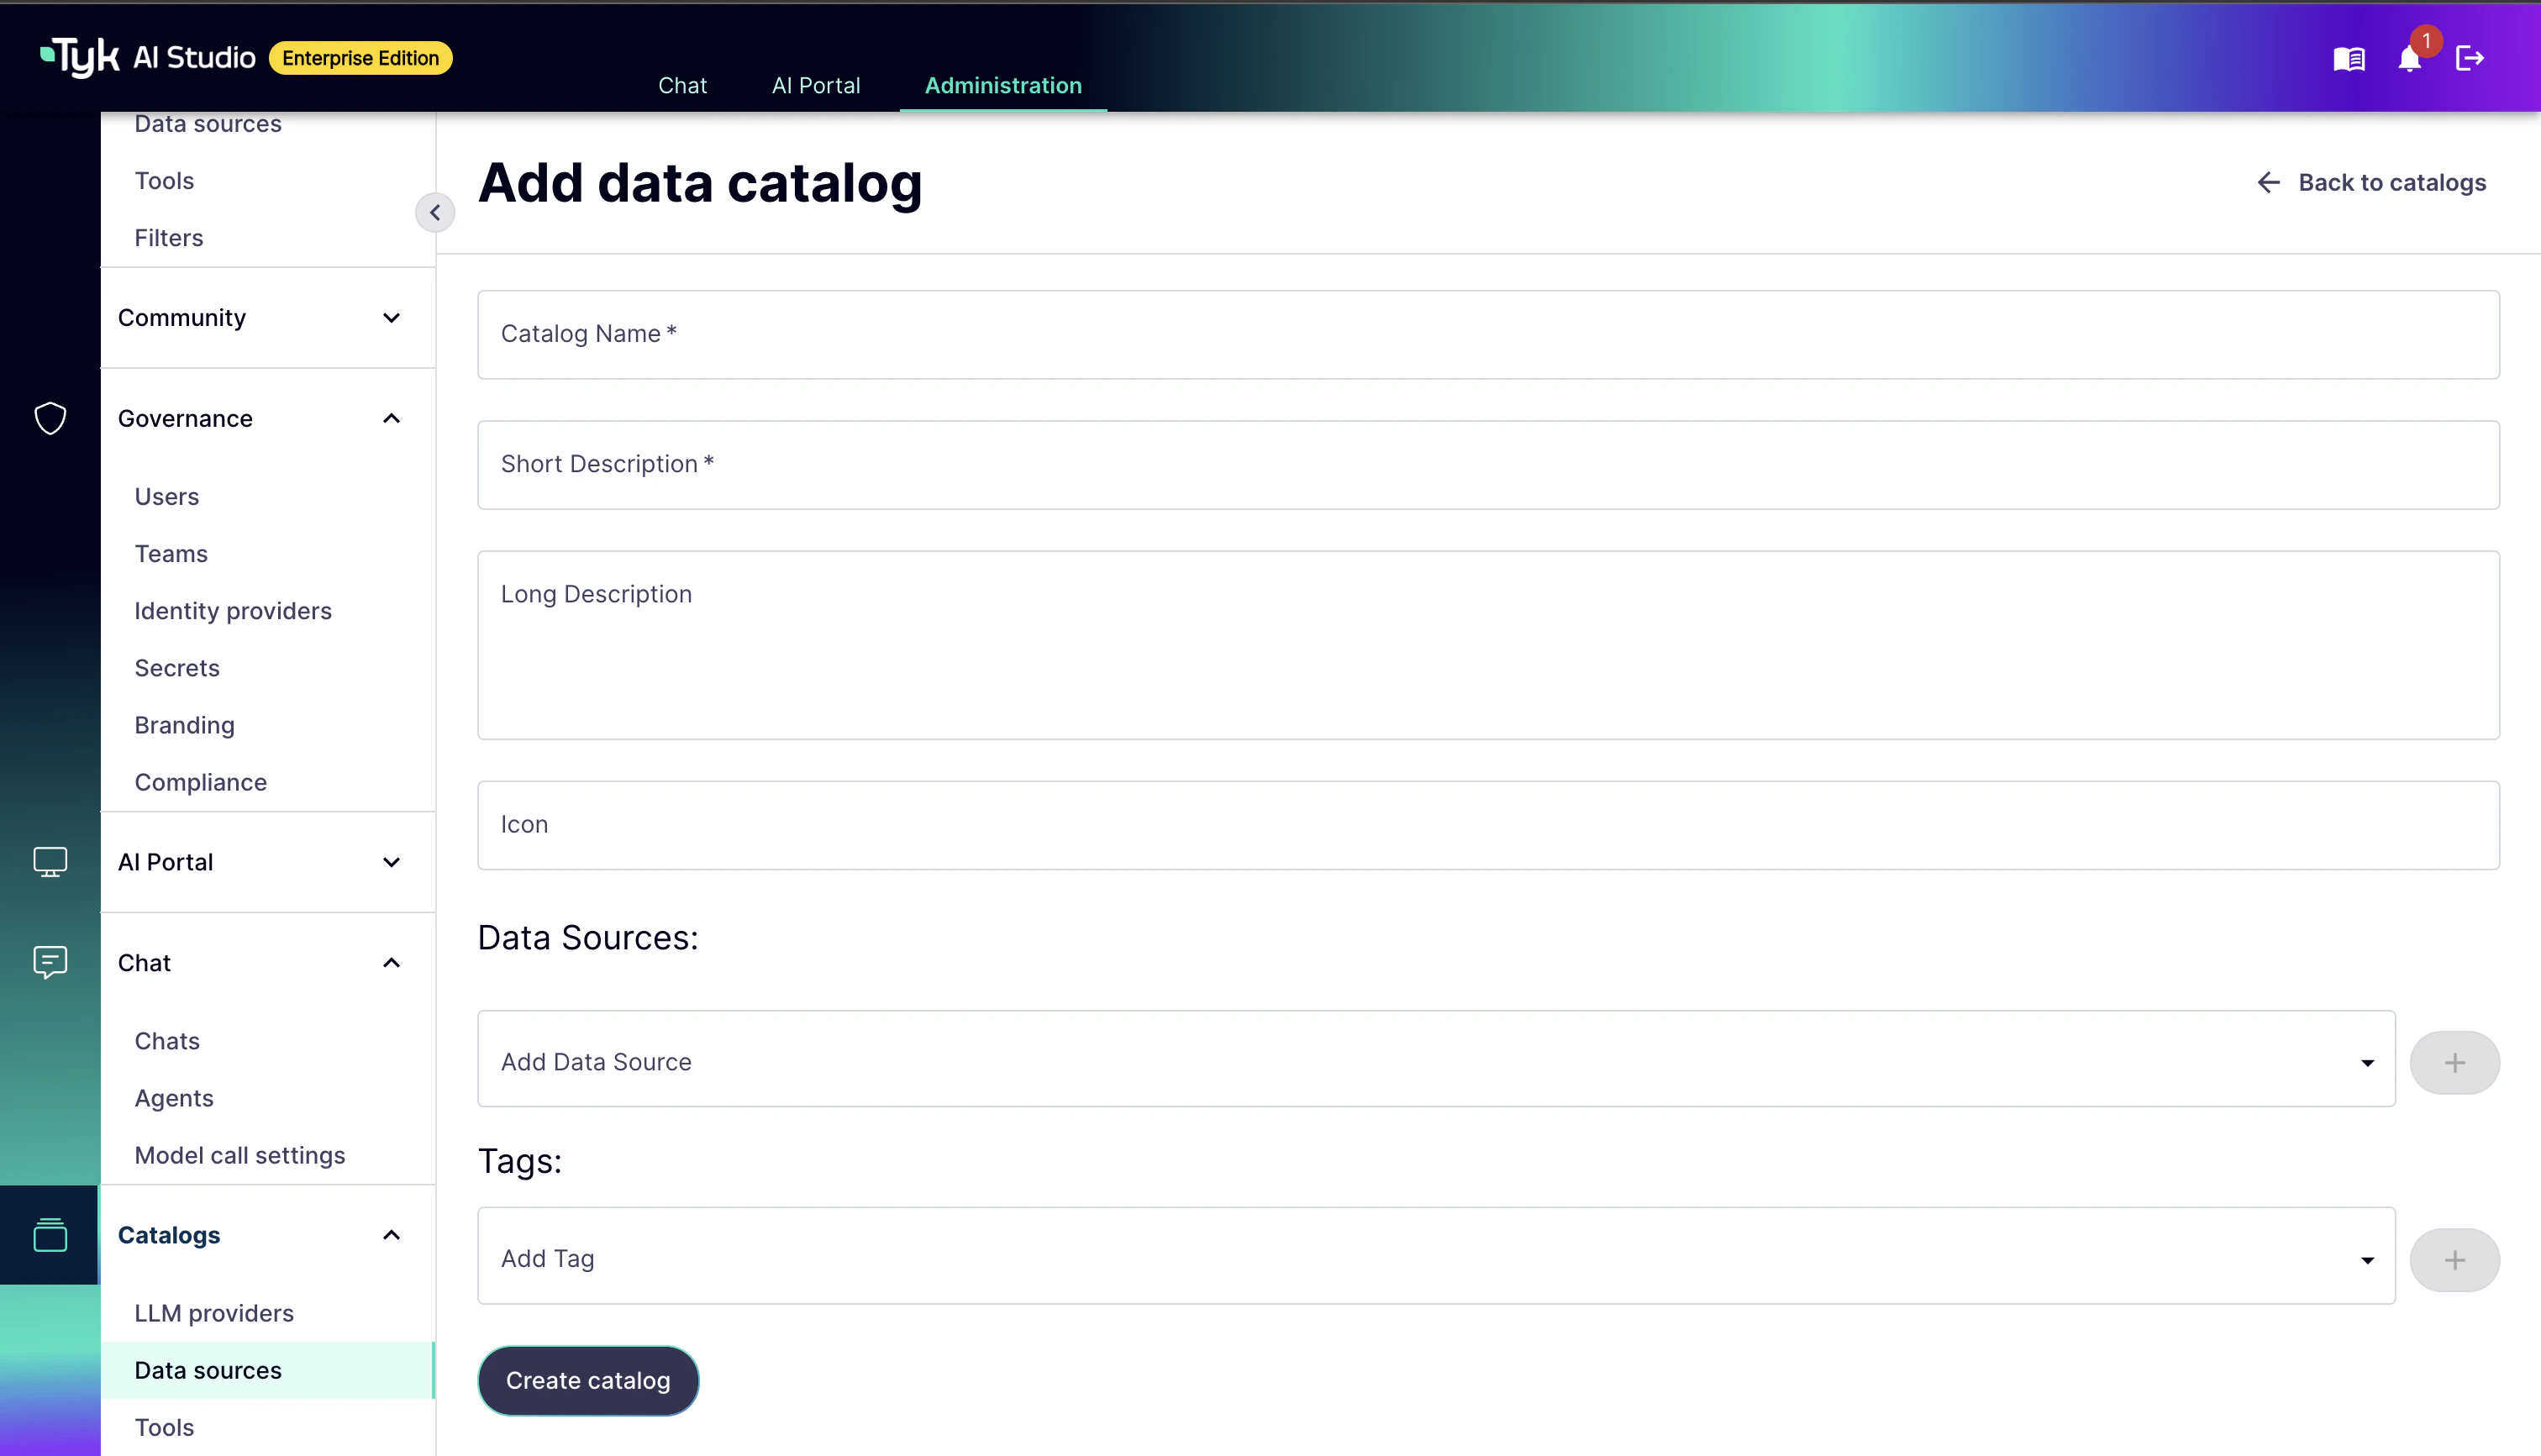Open the Add Data Source dropdown

2366,1062
